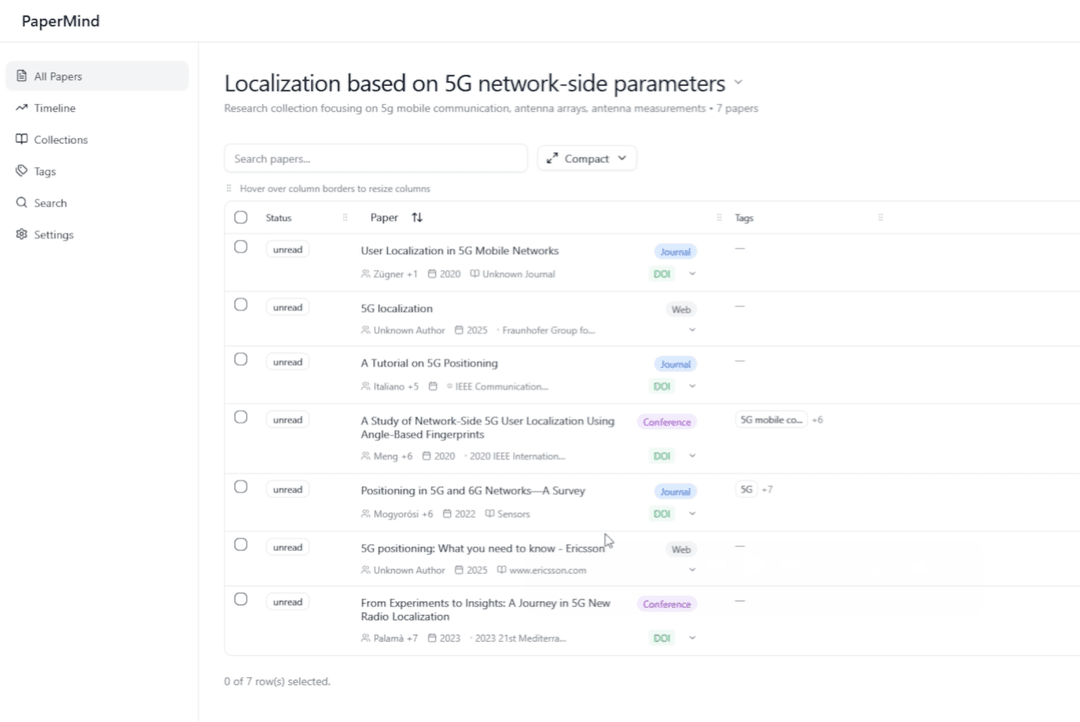Toggle the select-all checkbox in table header

(241, 218)
